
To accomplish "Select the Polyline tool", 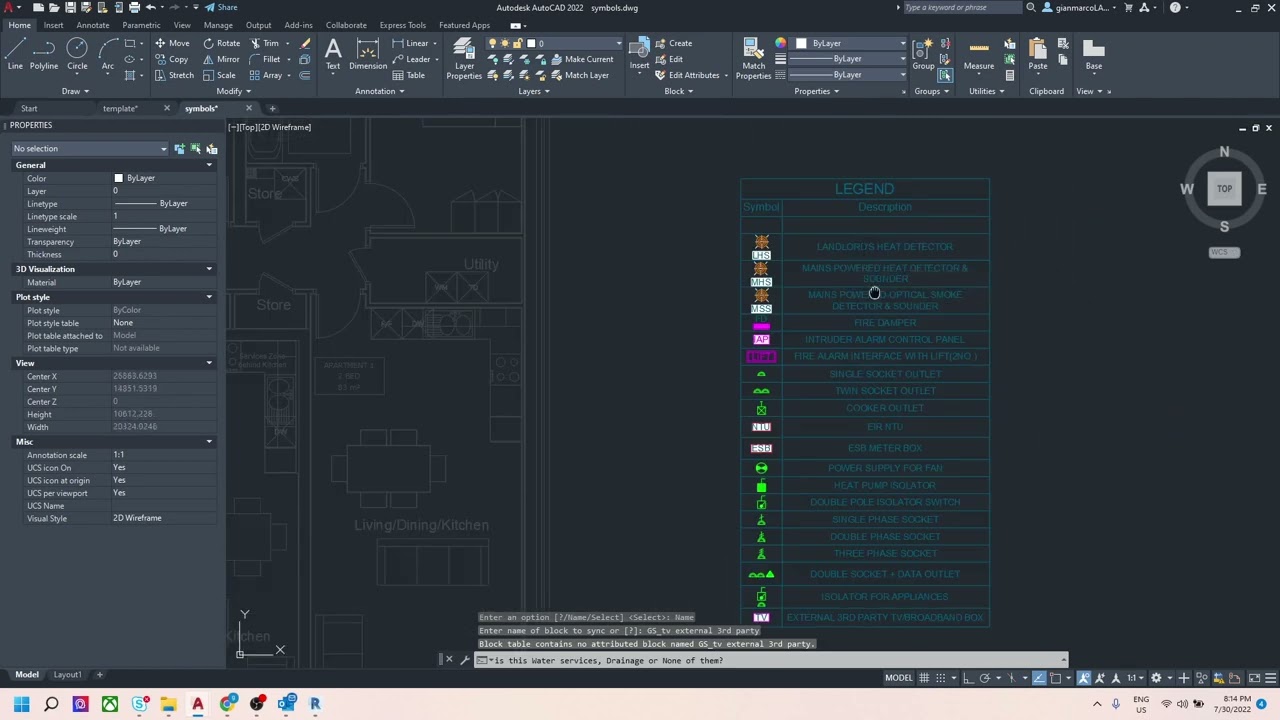I will 43,55.
